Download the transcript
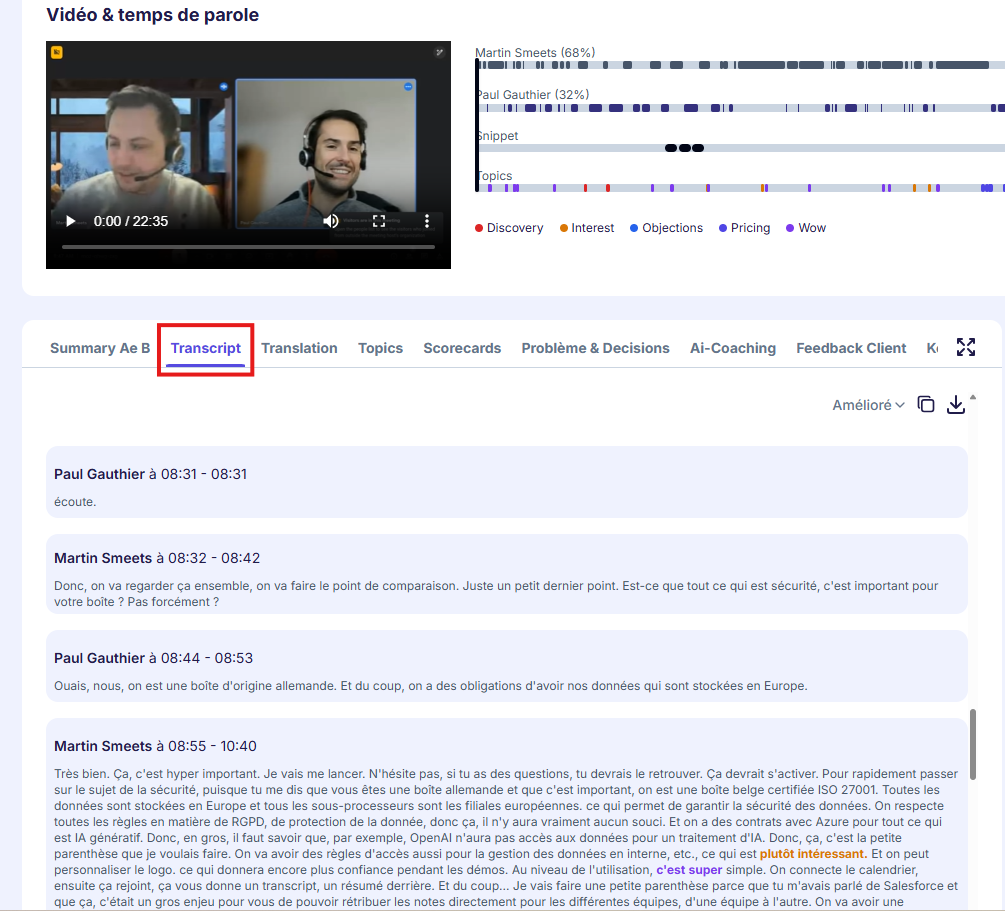This screenshot has height=911, width=1005. [956, 405]
